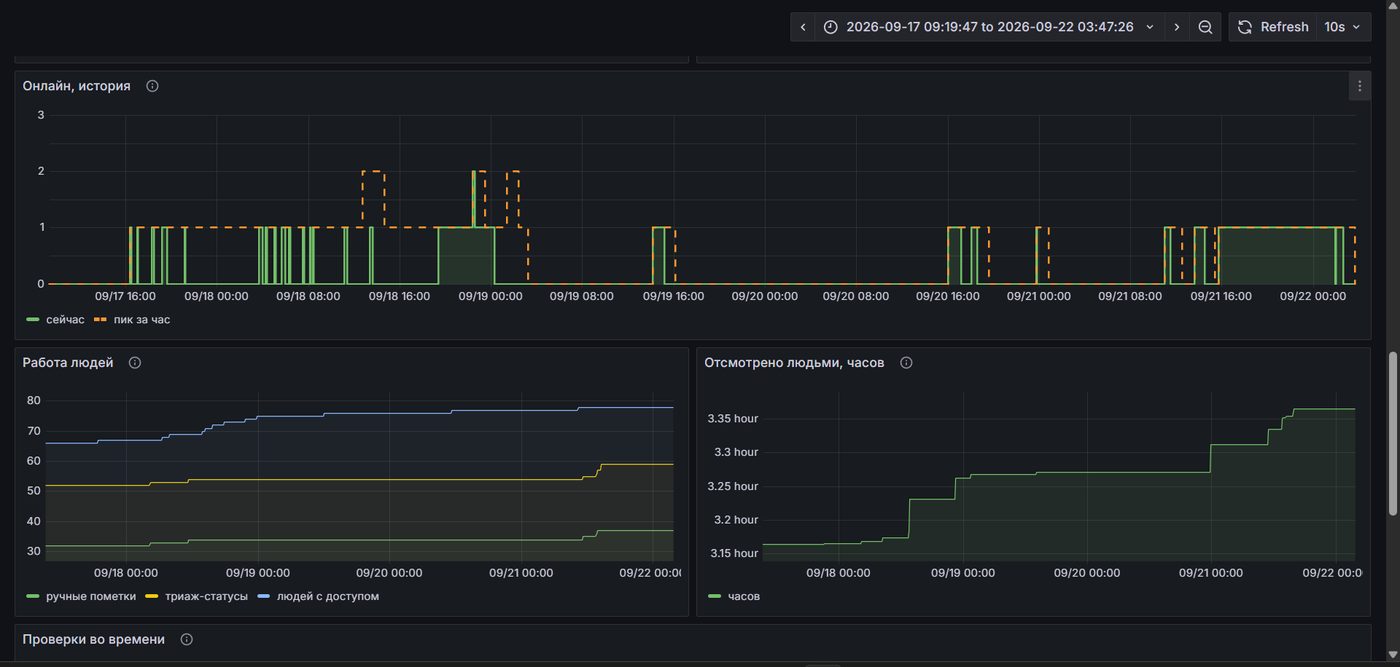Click the page vertical scrollbar thumb
The image size is (1400, 667).
click(x=1393, y=433)
